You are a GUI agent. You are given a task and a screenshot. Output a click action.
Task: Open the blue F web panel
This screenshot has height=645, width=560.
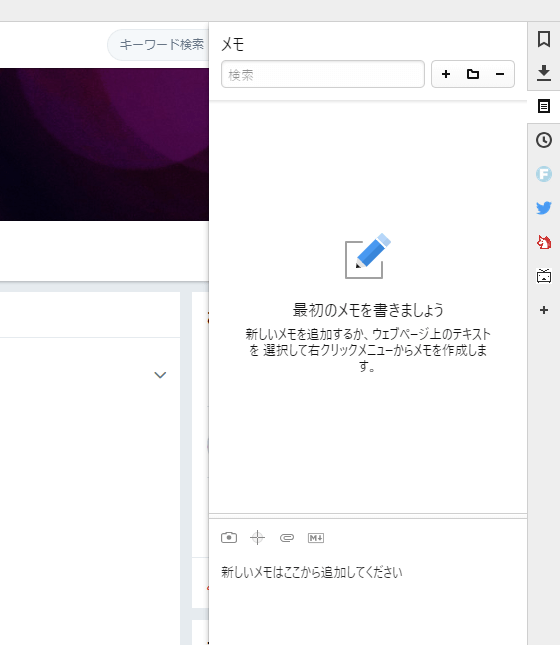click(544, 174)
